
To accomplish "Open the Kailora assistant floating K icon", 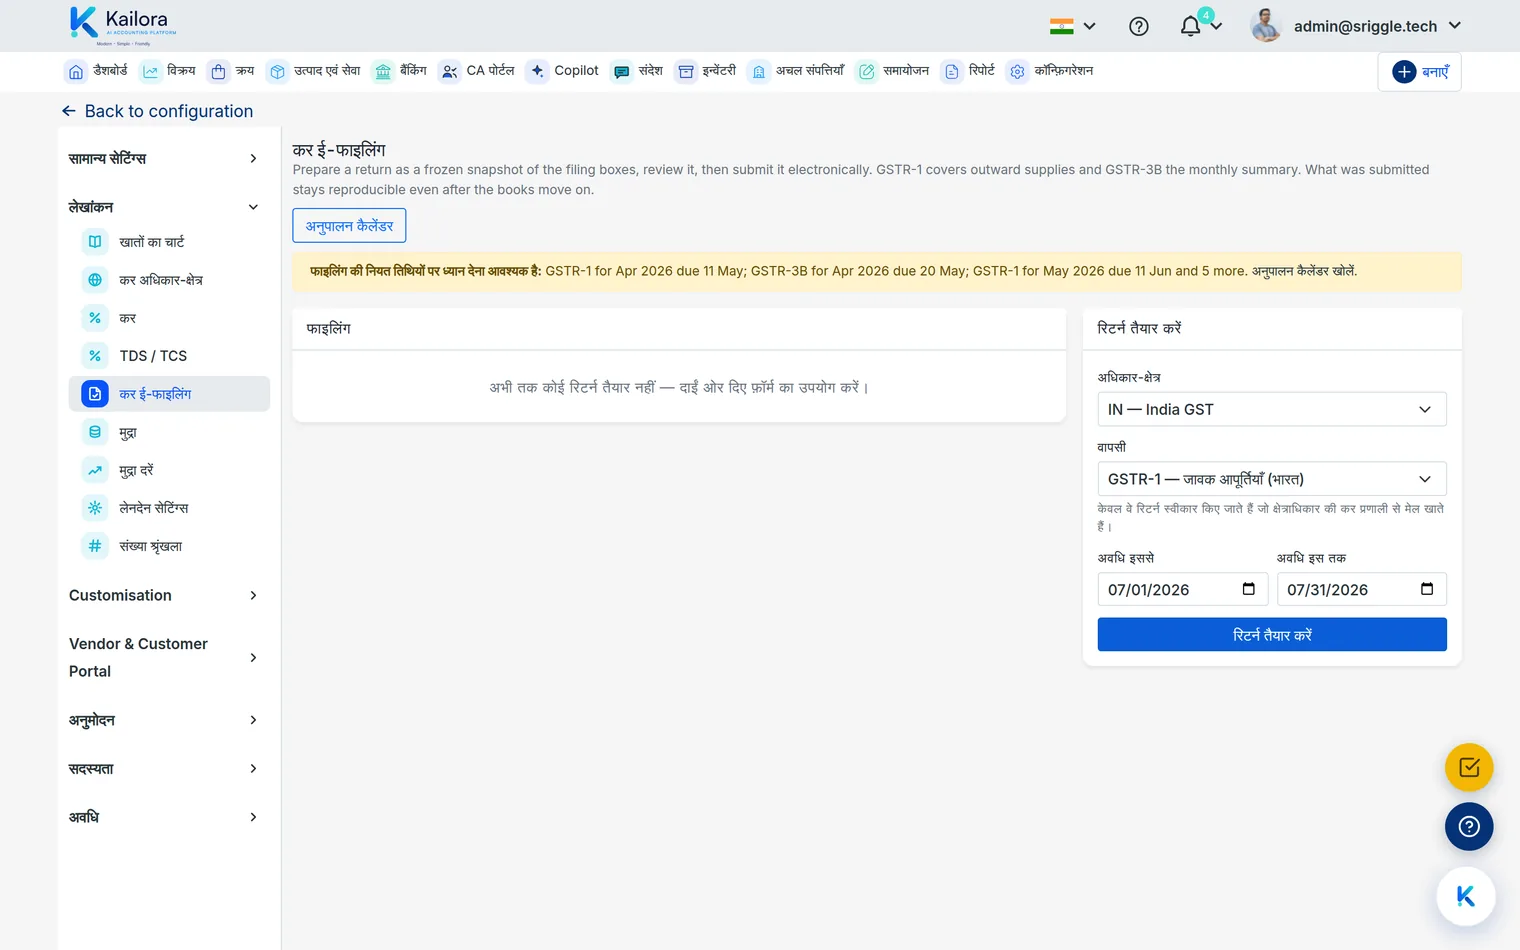I will point(1466,896).
